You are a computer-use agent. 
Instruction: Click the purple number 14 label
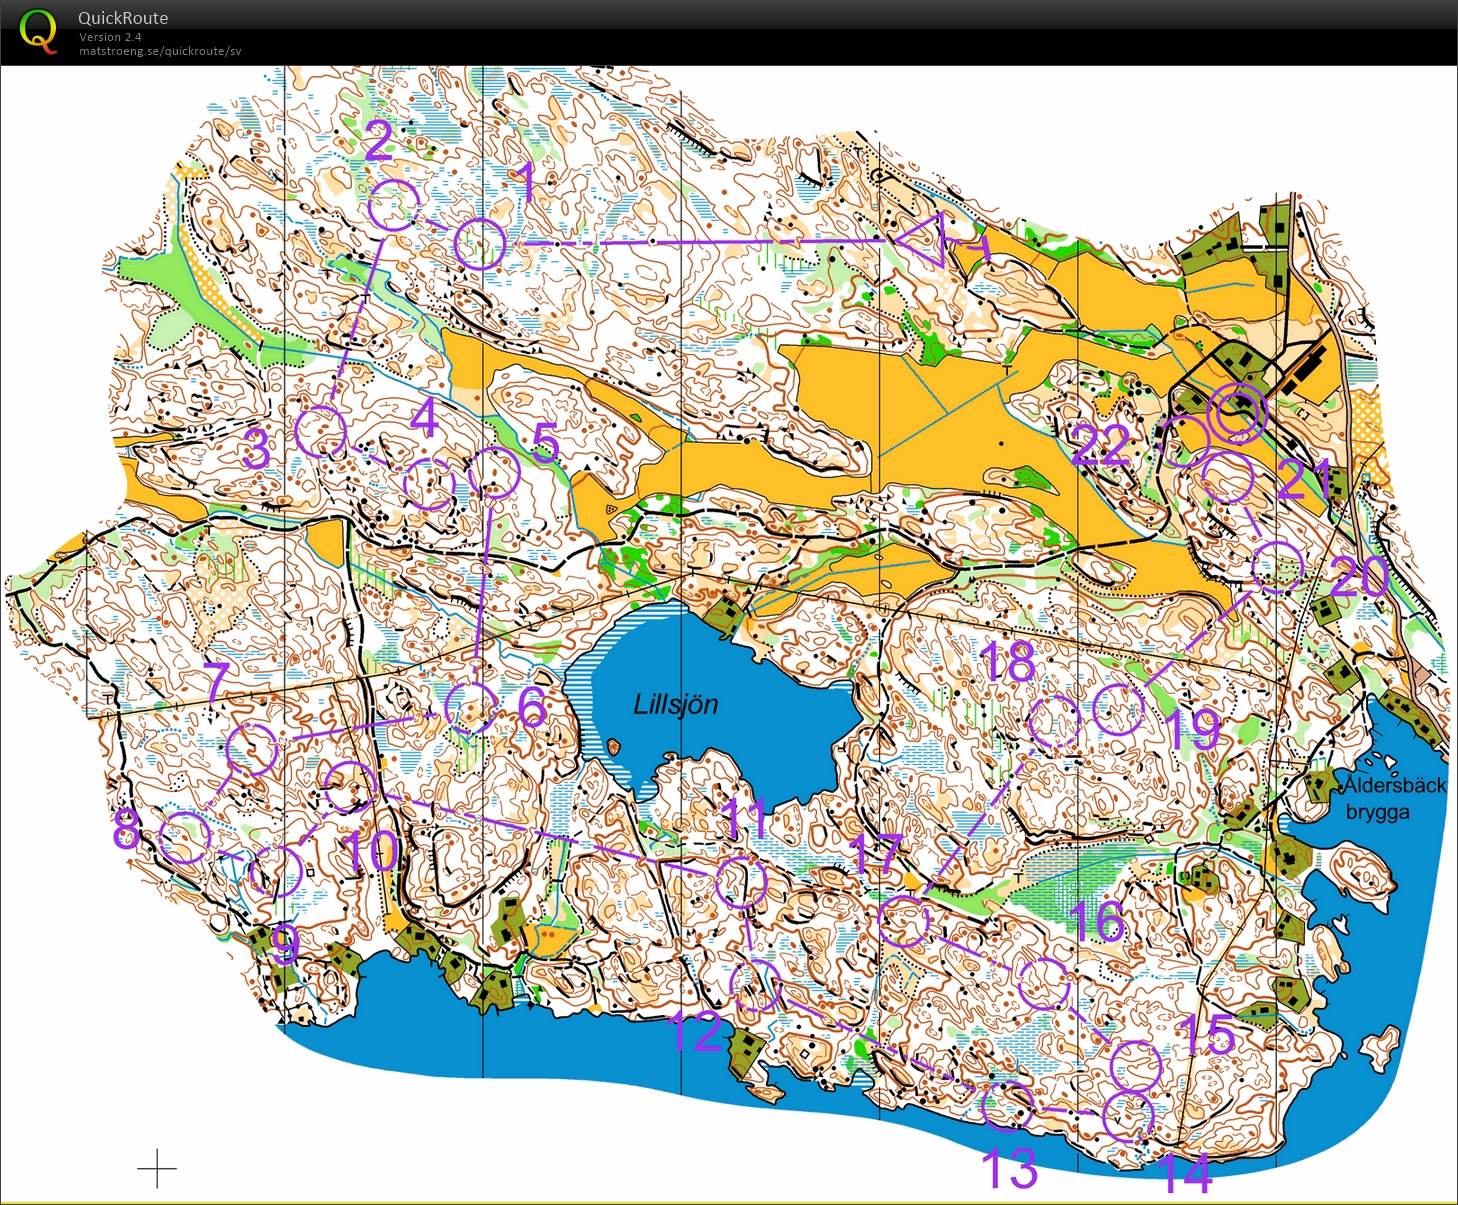(x=1186, y=1174)
